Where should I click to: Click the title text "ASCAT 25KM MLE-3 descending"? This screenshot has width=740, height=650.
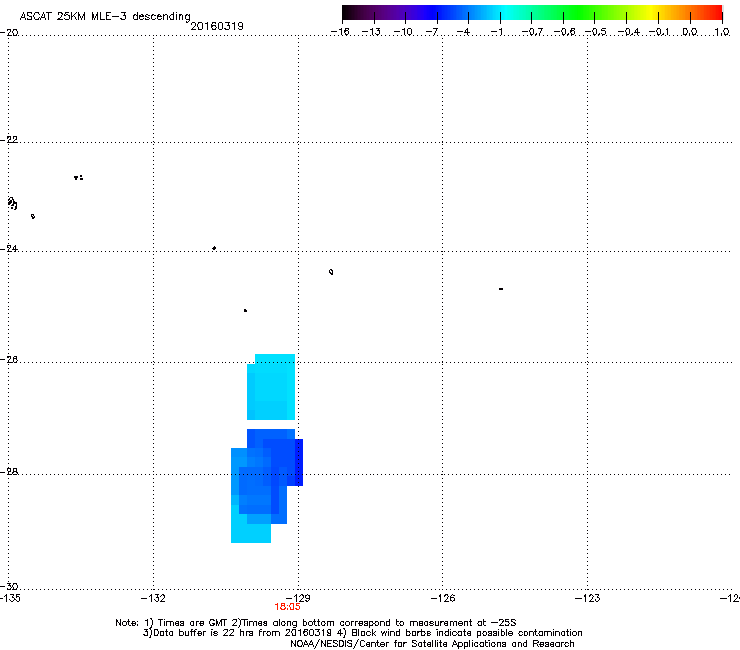tap(105, 17)
